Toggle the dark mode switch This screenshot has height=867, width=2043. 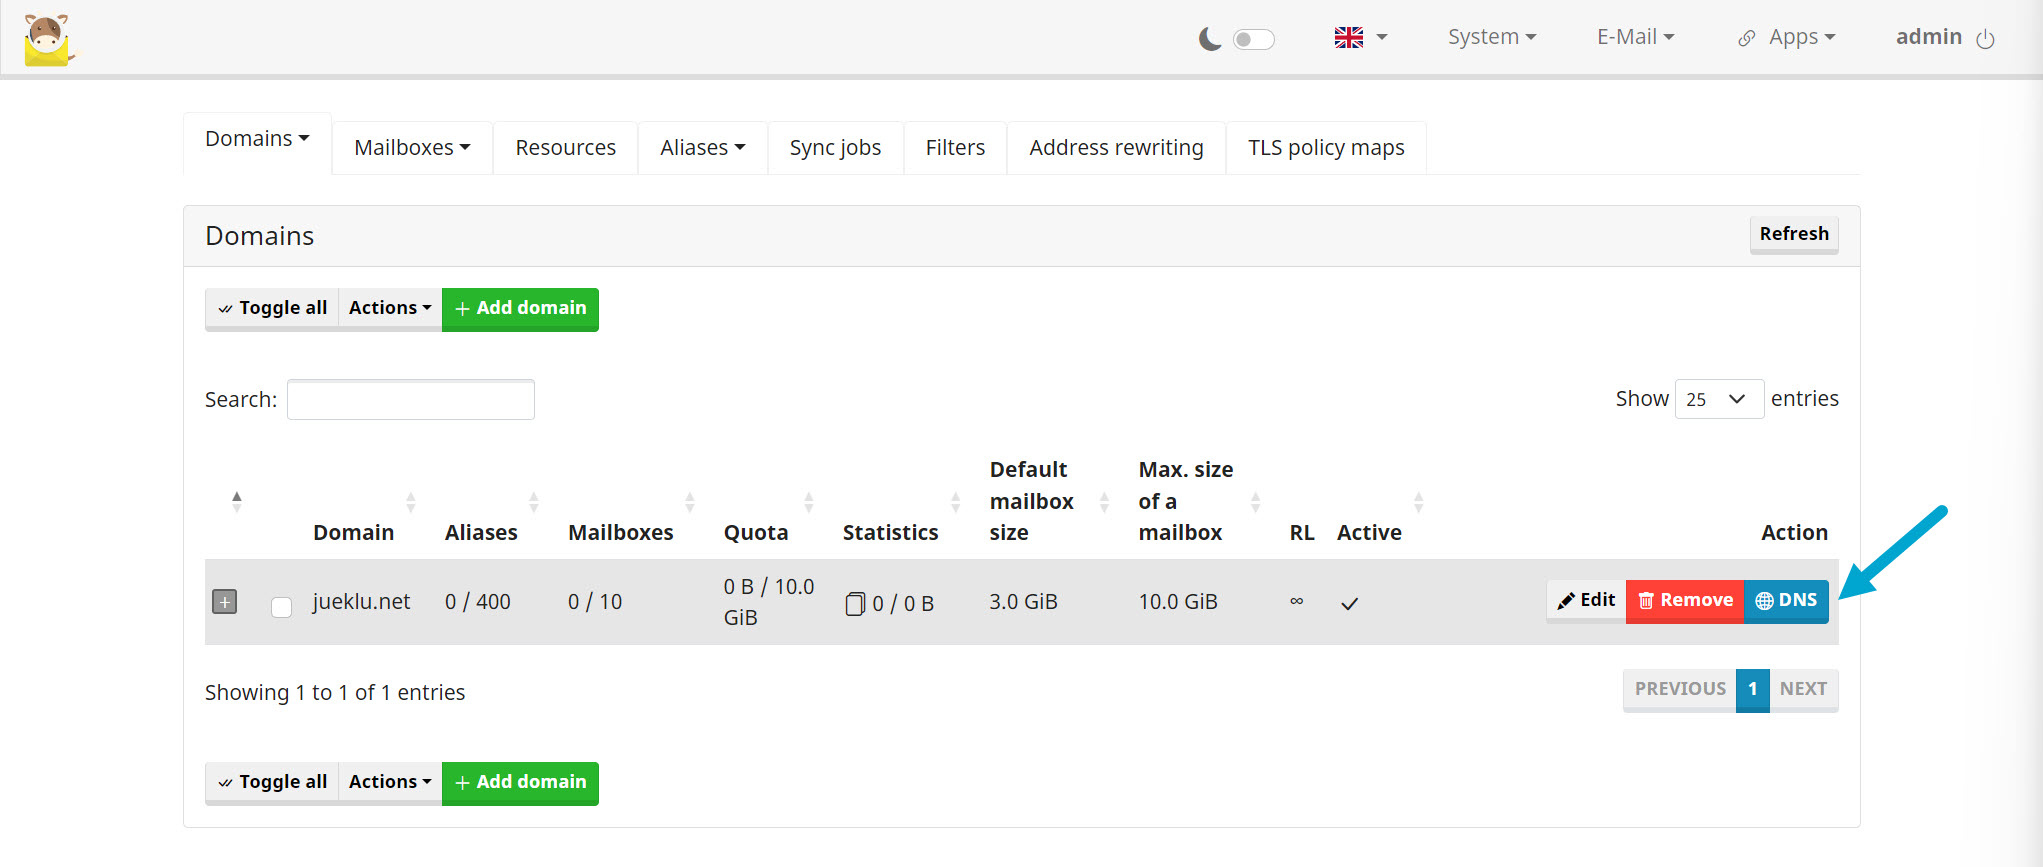[x=1253, y=39]
